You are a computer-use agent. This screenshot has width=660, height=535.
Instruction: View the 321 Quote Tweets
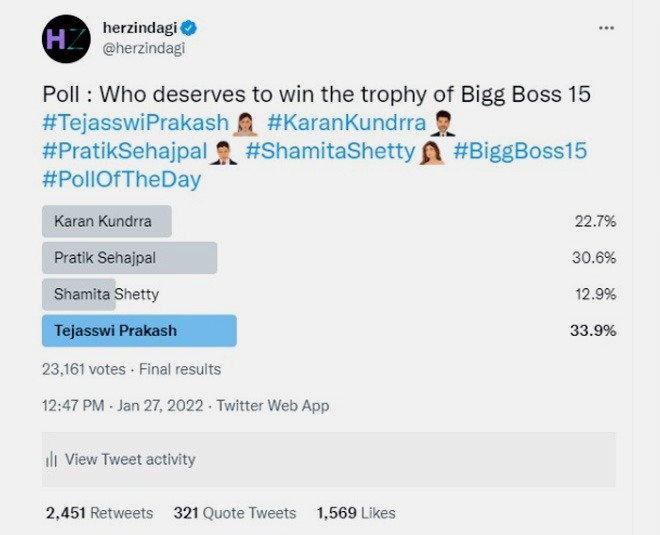coord(235,513)
